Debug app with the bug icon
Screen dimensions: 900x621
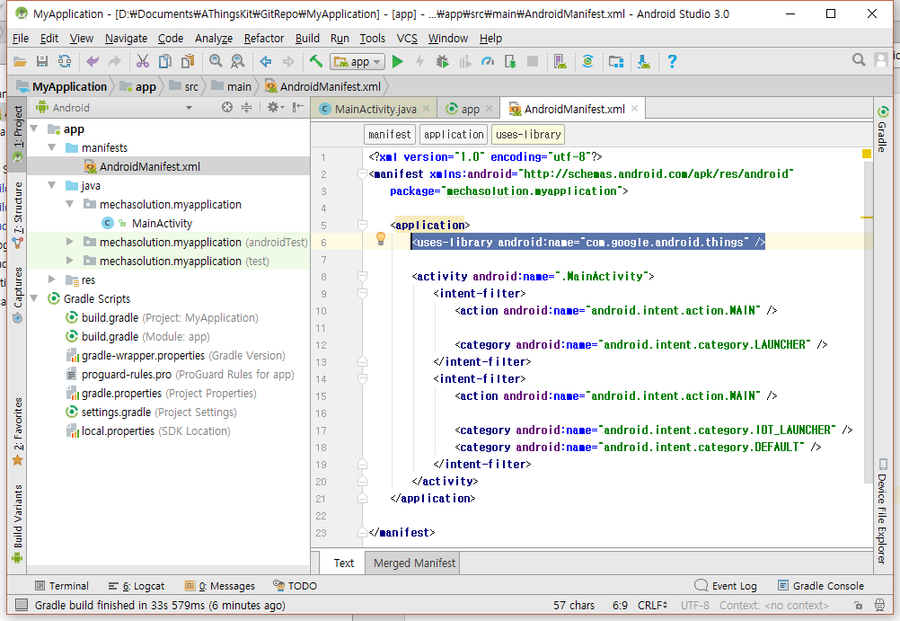coord(442,61)
